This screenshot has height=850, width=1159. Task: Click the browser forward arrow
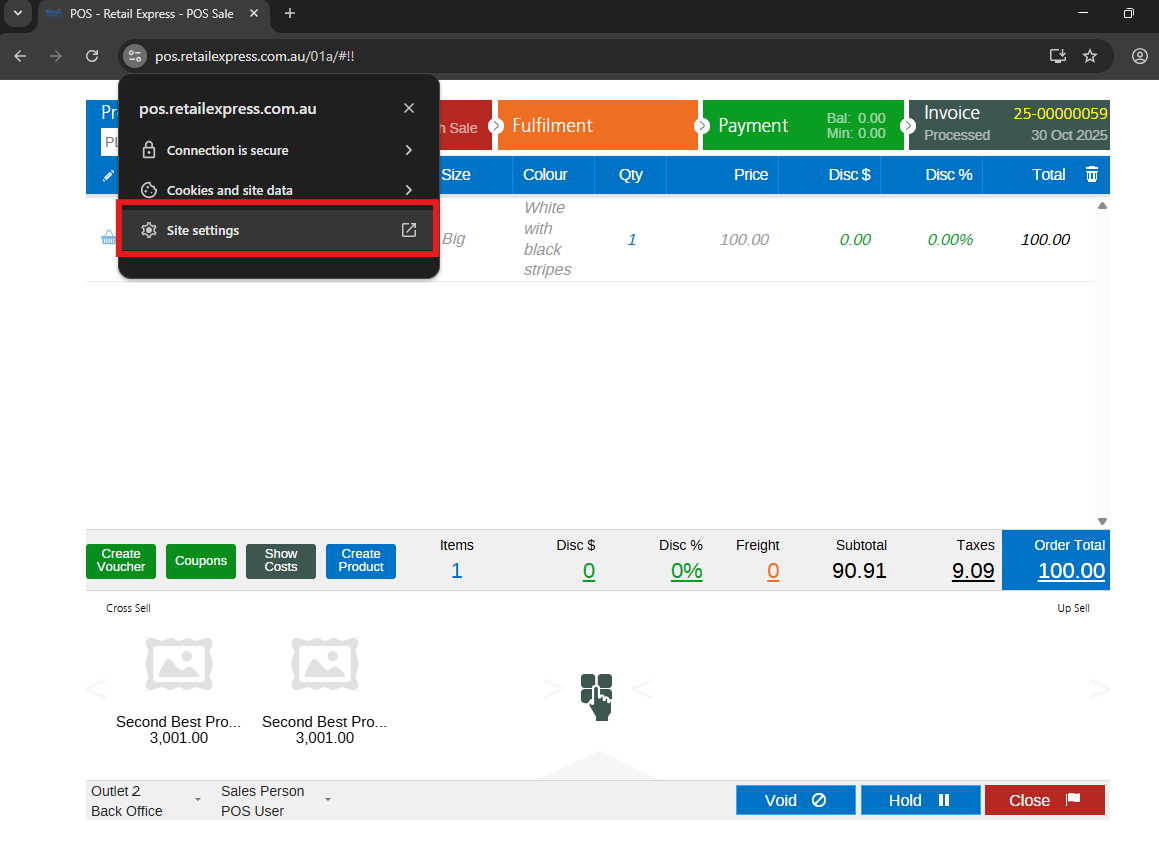55,56
